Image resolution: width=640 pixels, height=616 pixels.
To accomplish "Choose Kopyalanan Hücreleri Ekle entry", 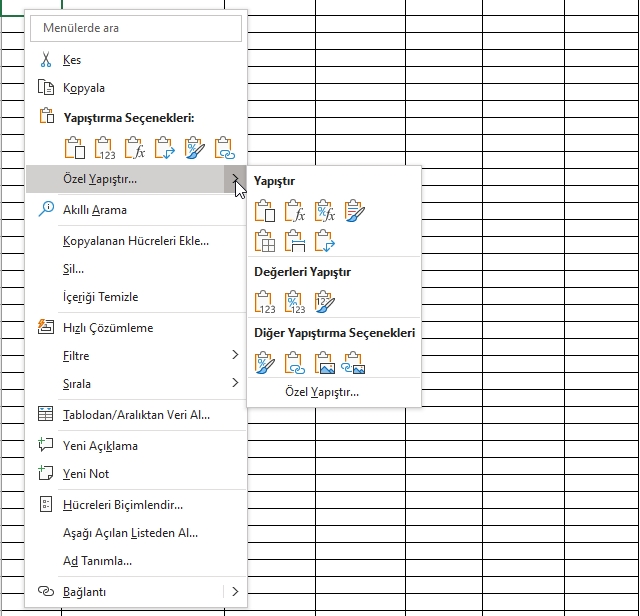I will [136, 241].
